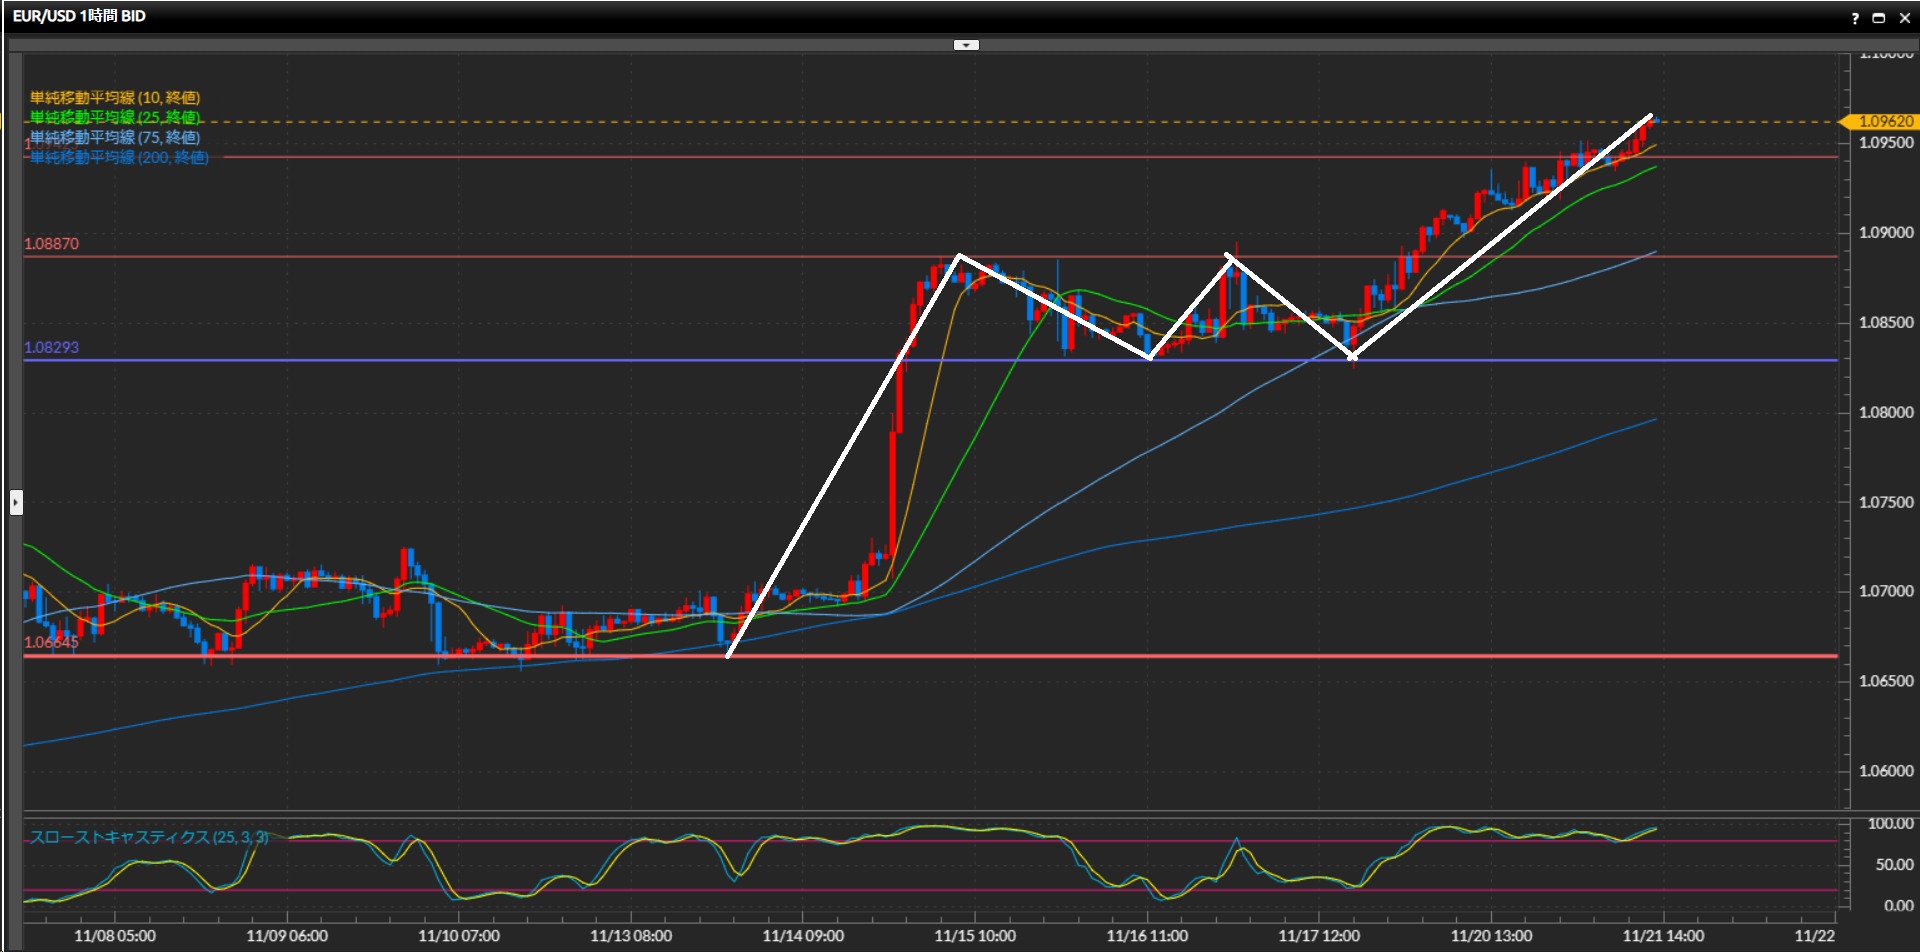
Task: Click the 単純移動平均線 (75, 終値) indicator label
Action: [115, 137]
